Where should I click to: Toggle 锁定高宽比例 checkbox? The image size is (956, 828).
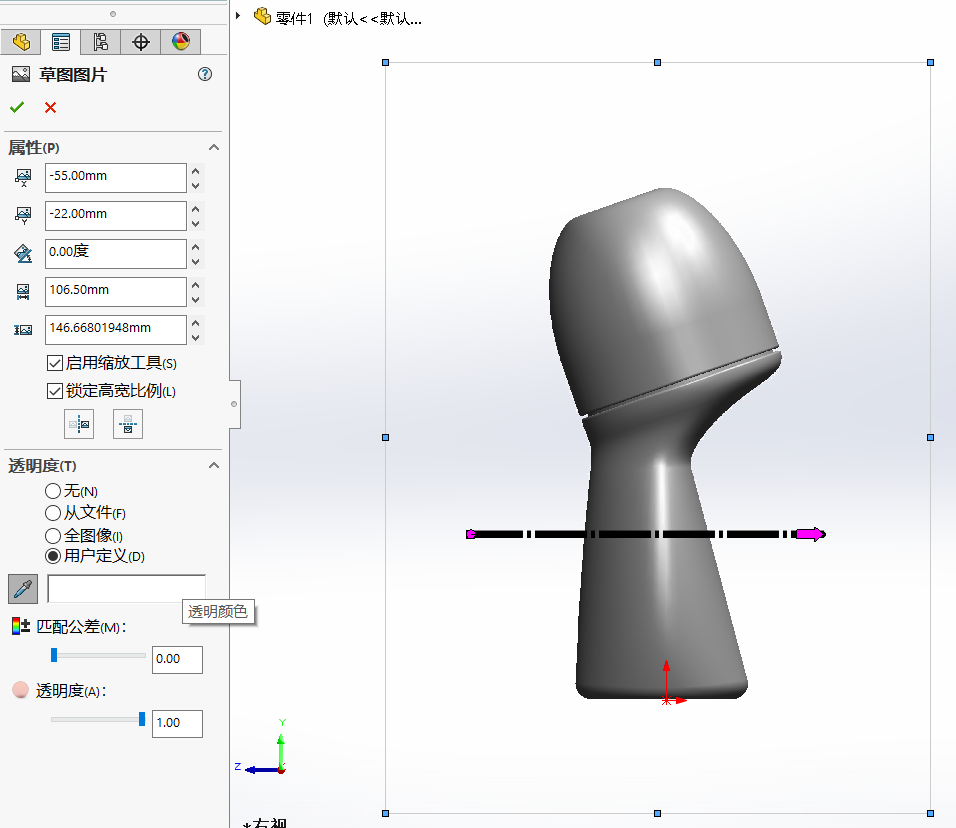(55, 391)
